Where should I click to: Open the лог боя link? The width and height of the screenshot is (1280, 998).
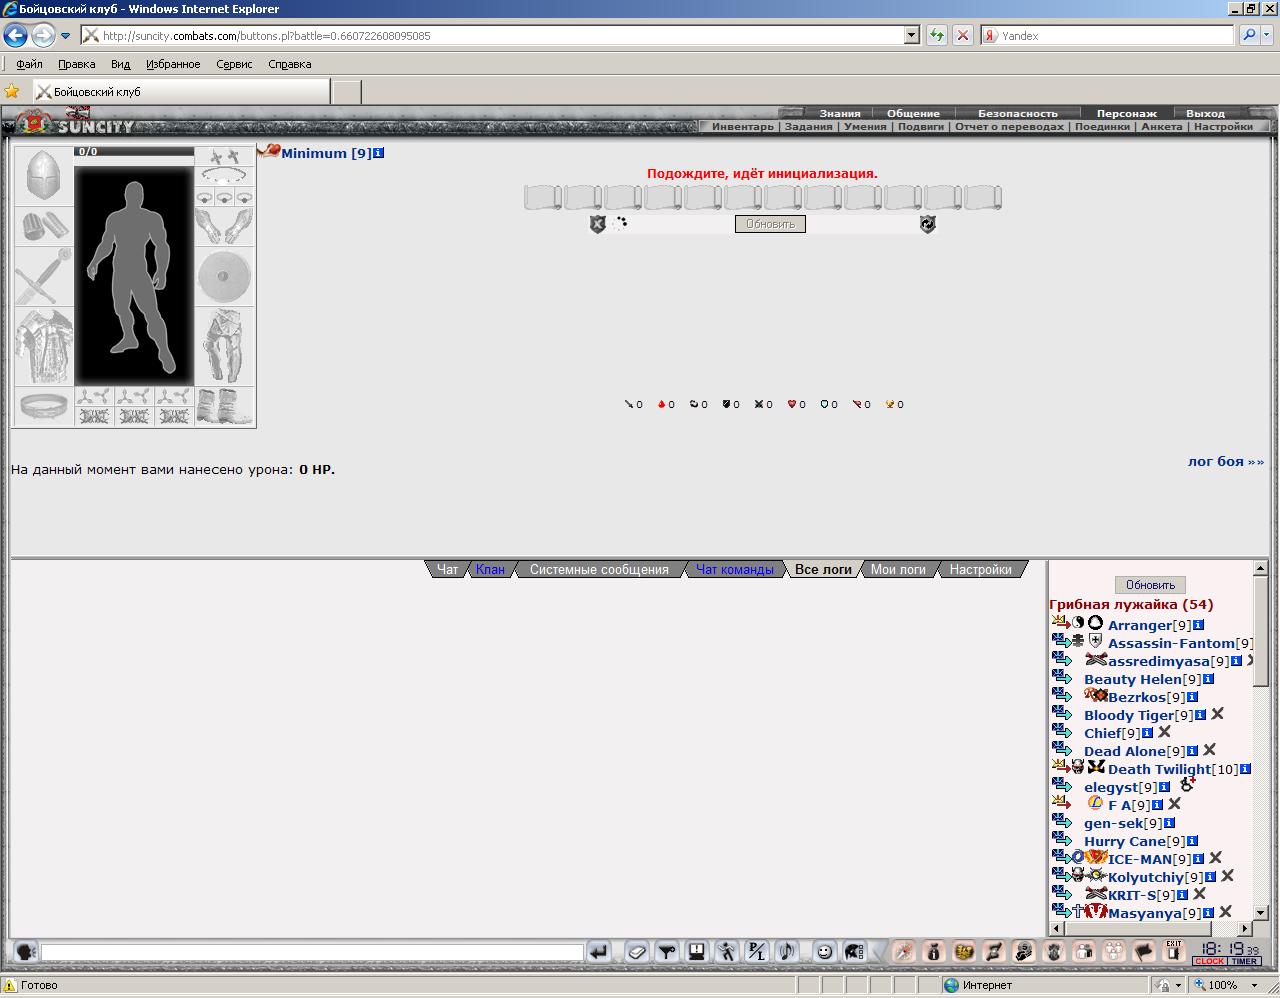tap(1225, 461)
